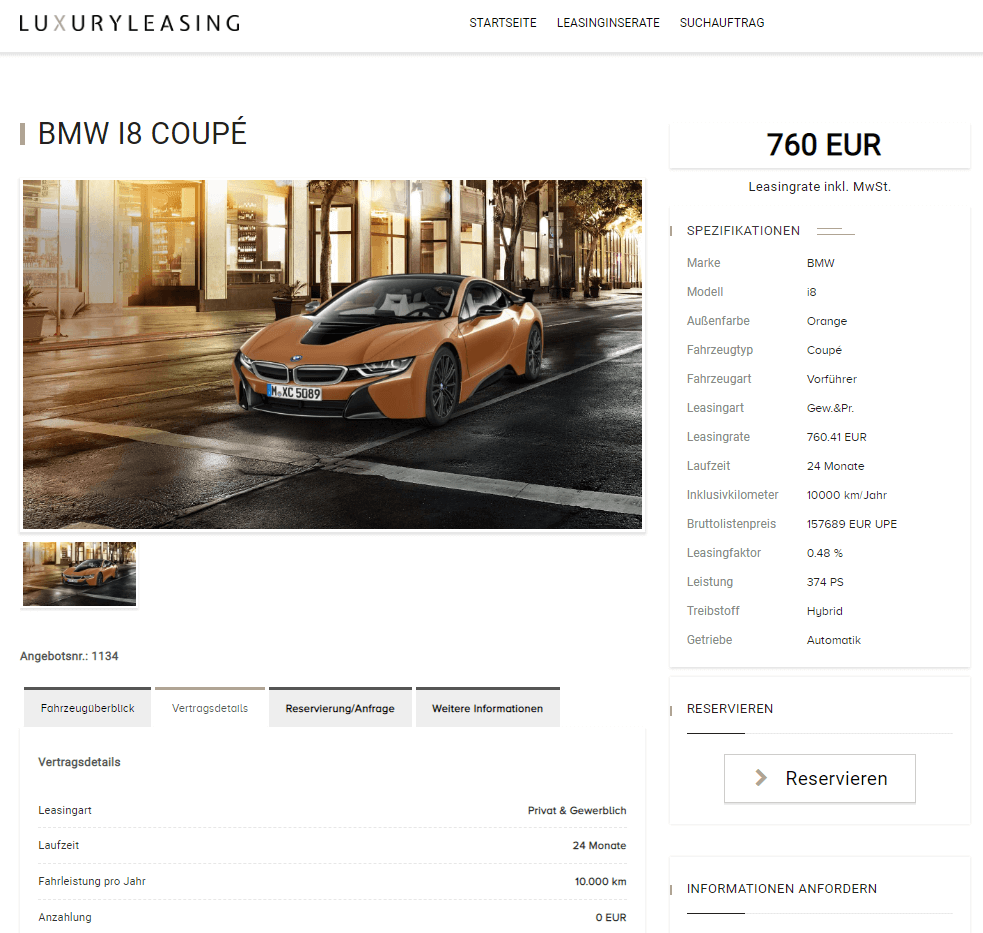The width and height of the screenshot is (983, 933).
Task: Open the Reservierung/Anfrage tab
Action: click(340, 707)
